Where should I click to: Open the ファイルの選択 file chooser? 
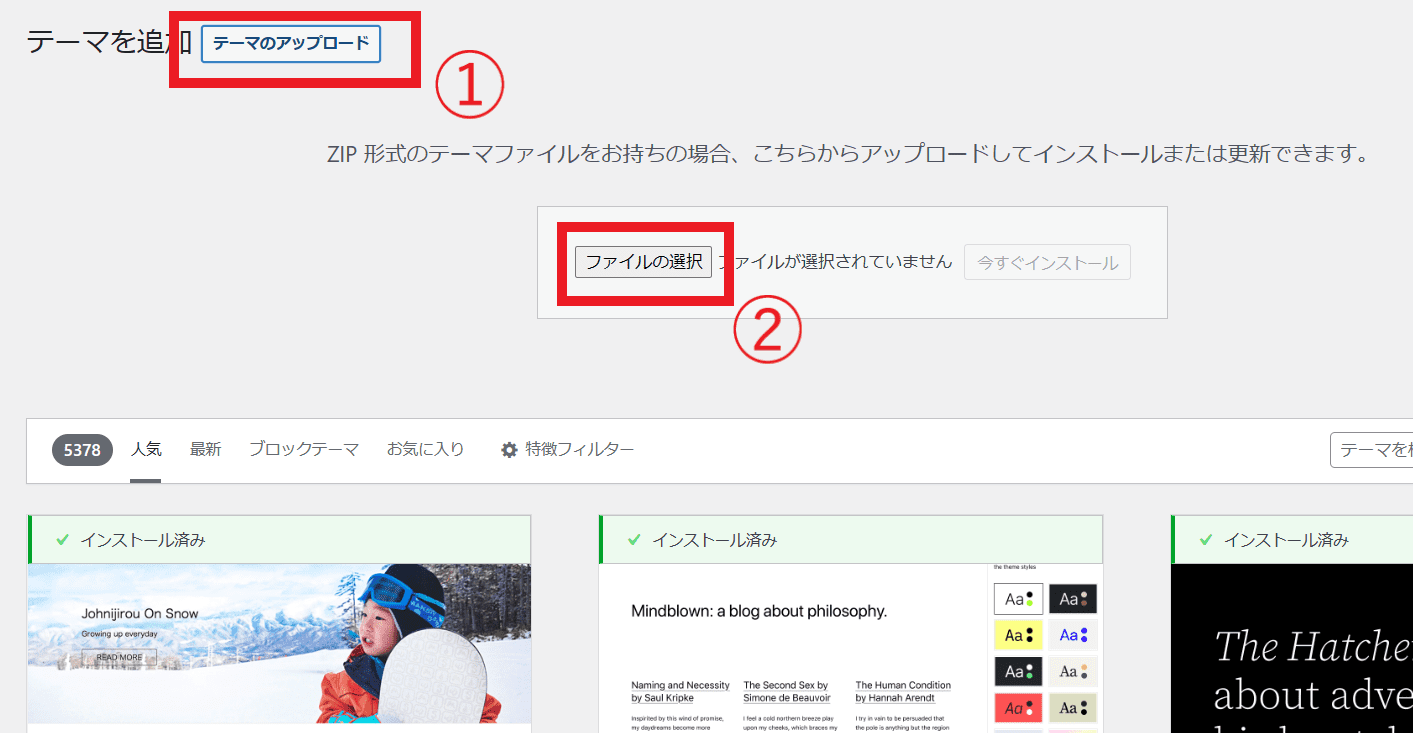(643, 262)
